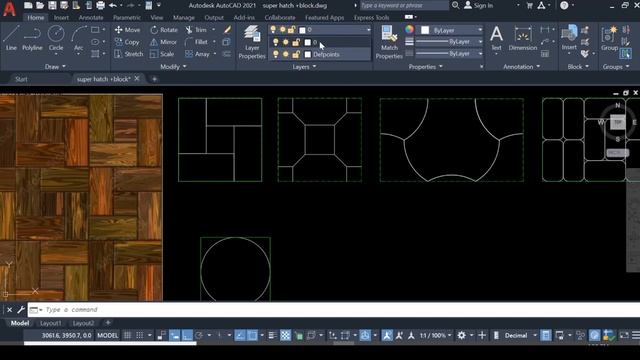Toggle transparency checker icon in status bar

click(286, 335)
